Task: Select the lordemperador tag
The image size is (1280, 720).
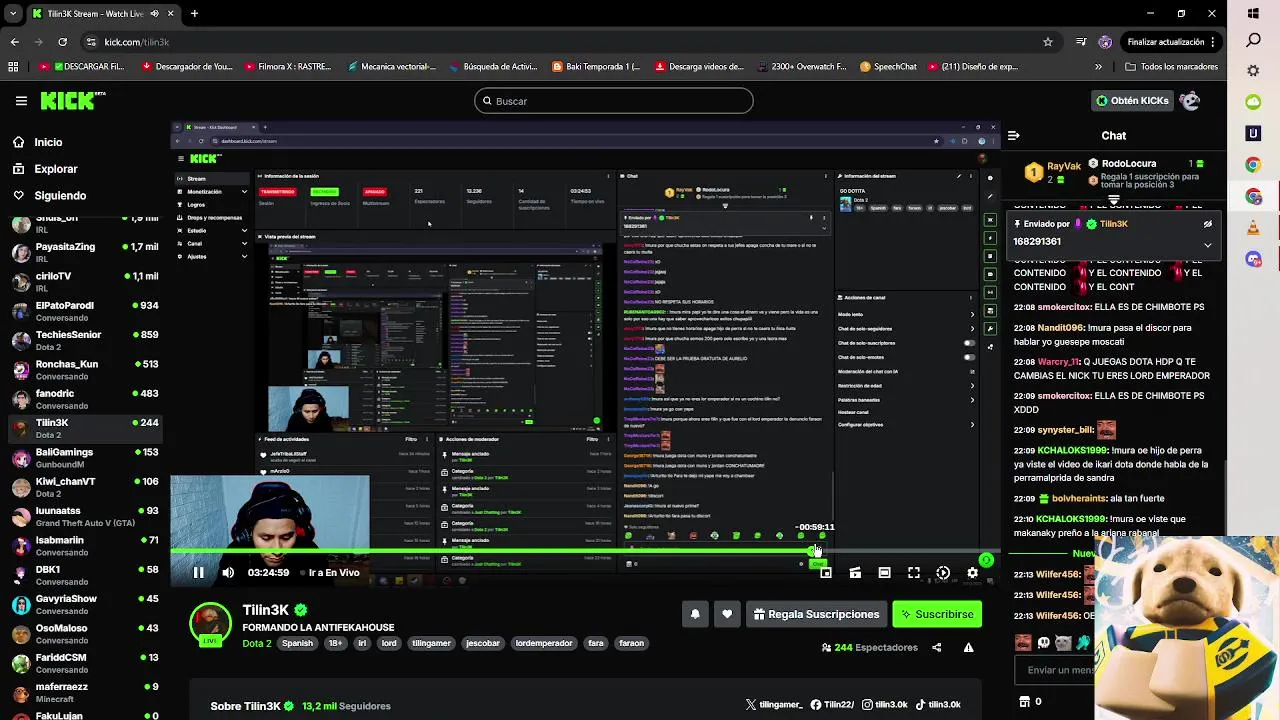Action: [x=544, y=643]
